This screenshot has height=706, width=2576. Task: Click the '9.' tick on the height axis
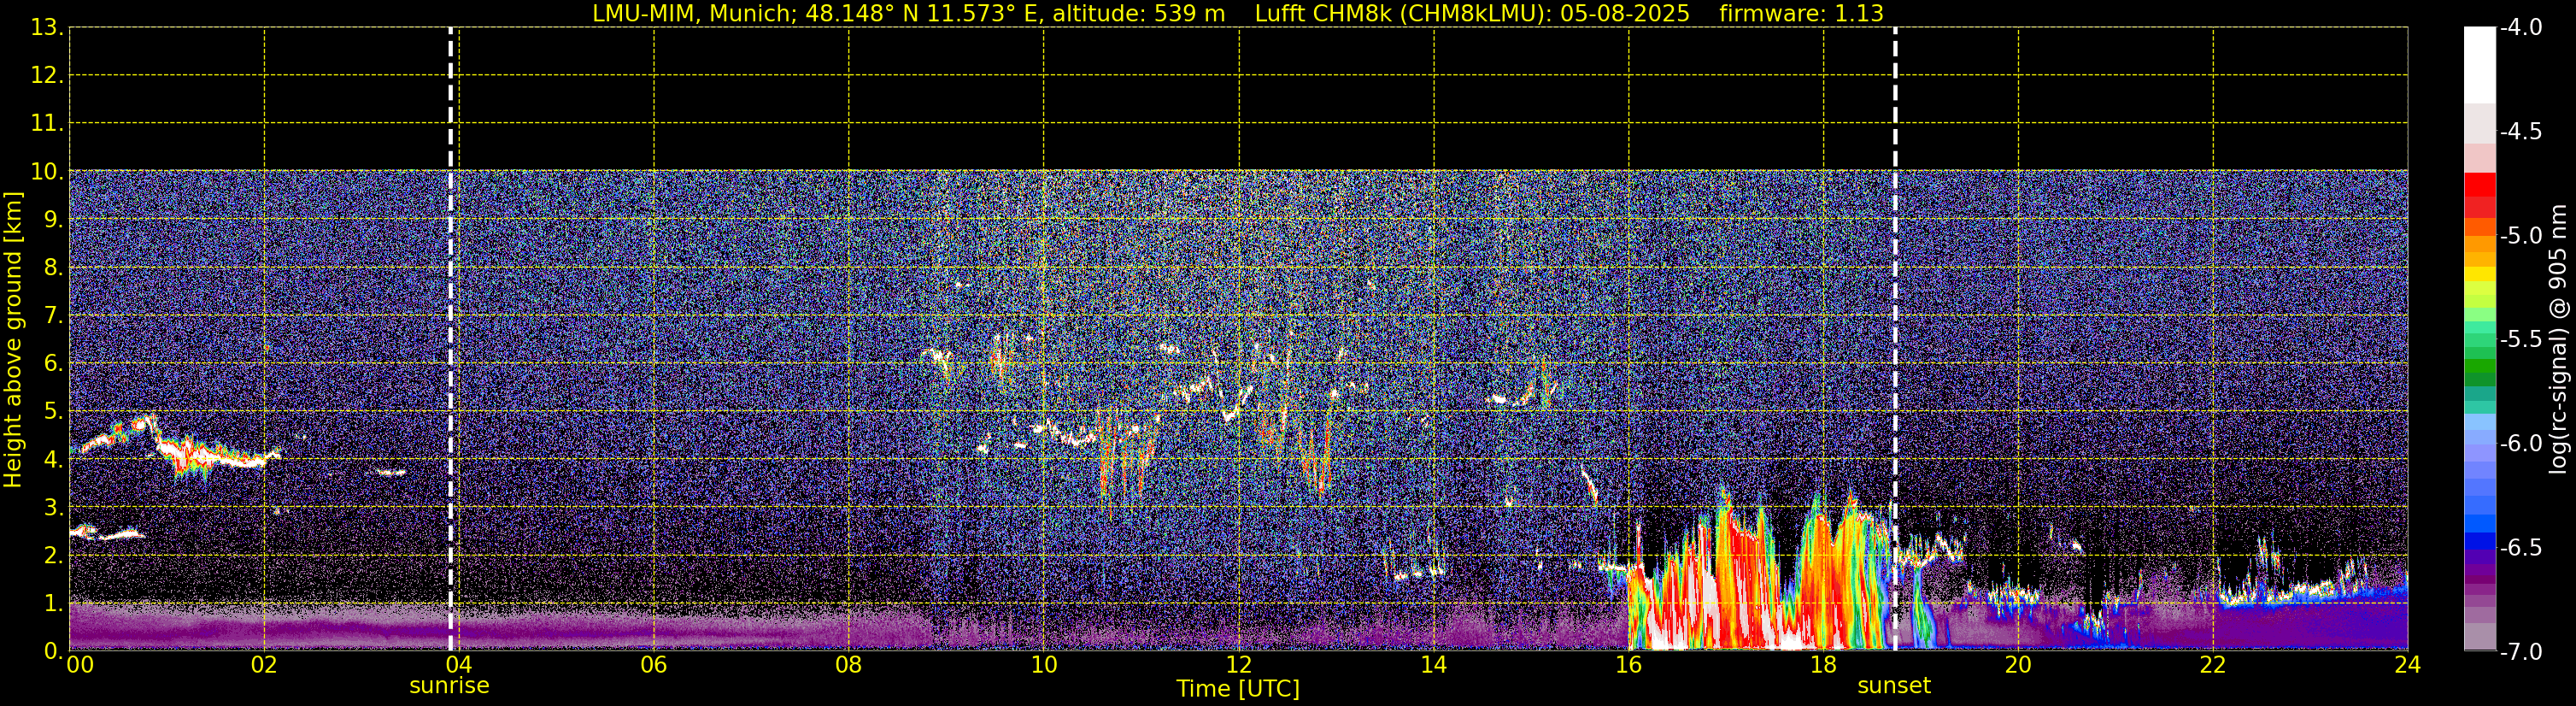[53, 220]
